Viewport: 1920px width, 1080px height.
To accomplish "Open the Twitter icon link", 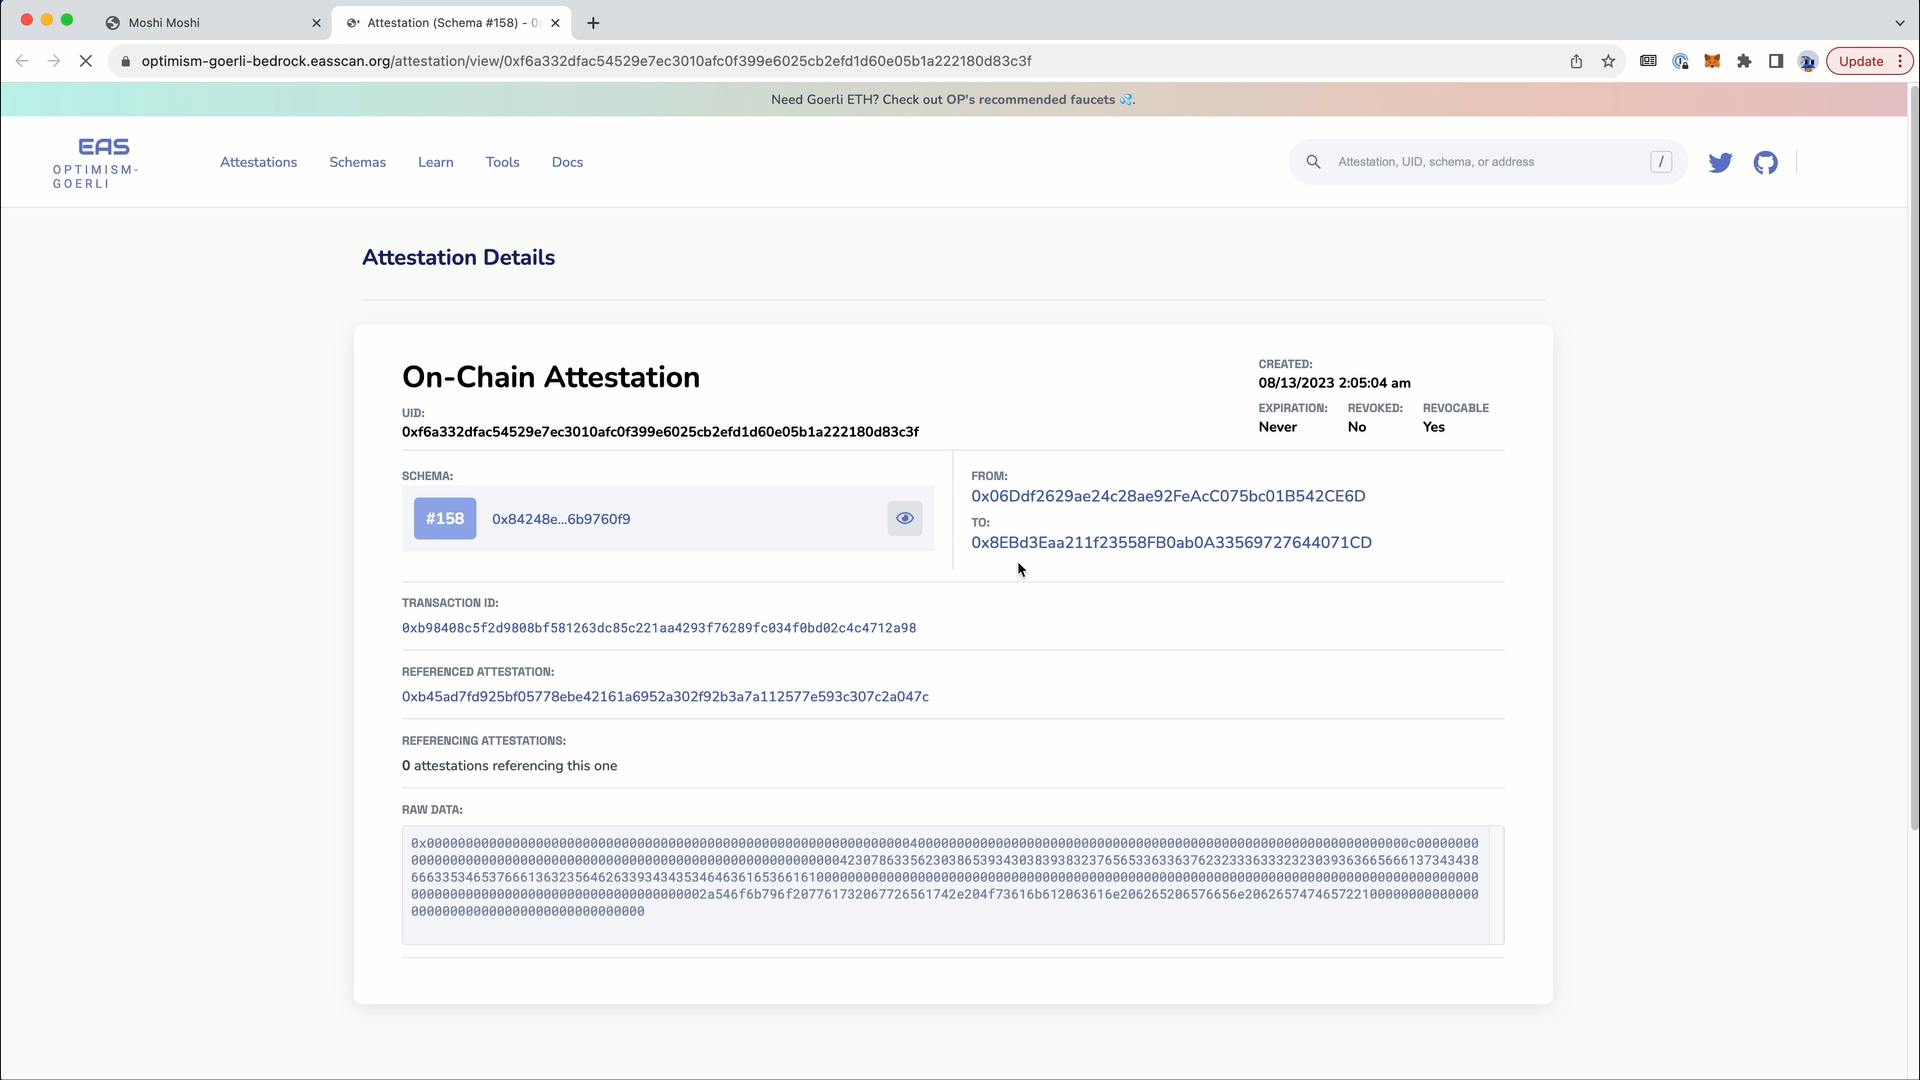I will (1720, 162).
